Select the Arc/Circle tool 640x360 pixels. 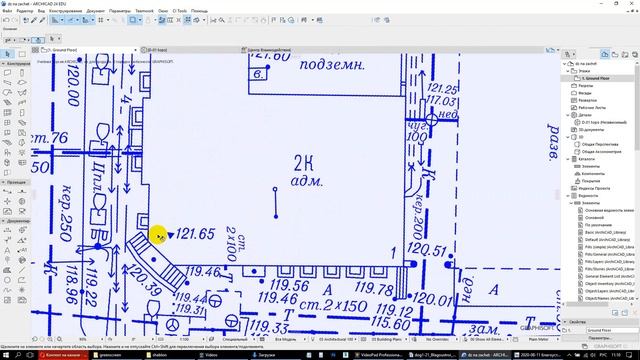click(7, 280)
